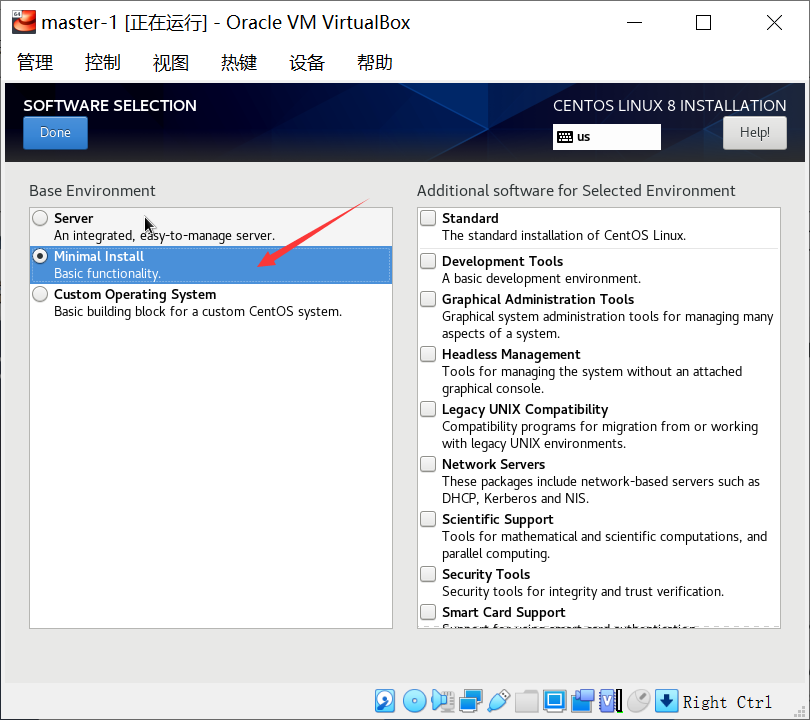Click the Additional software for Selected Environment label
Screen dimensions: 810x720
pos(576,191)
